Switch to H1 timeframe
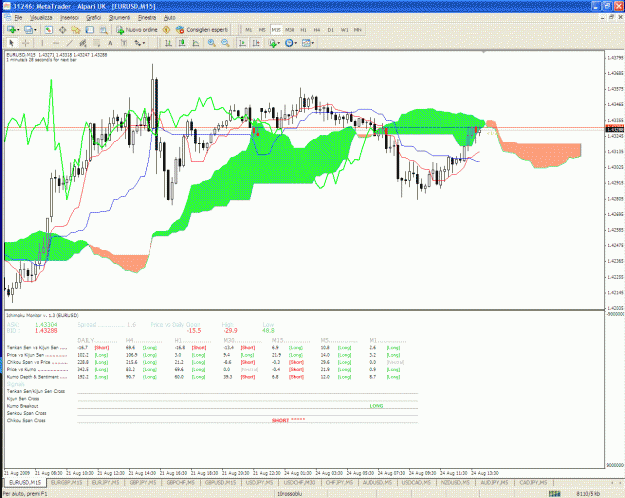This screenshot has height=498, width=625. pyautogui.click(x=303, y=30)
